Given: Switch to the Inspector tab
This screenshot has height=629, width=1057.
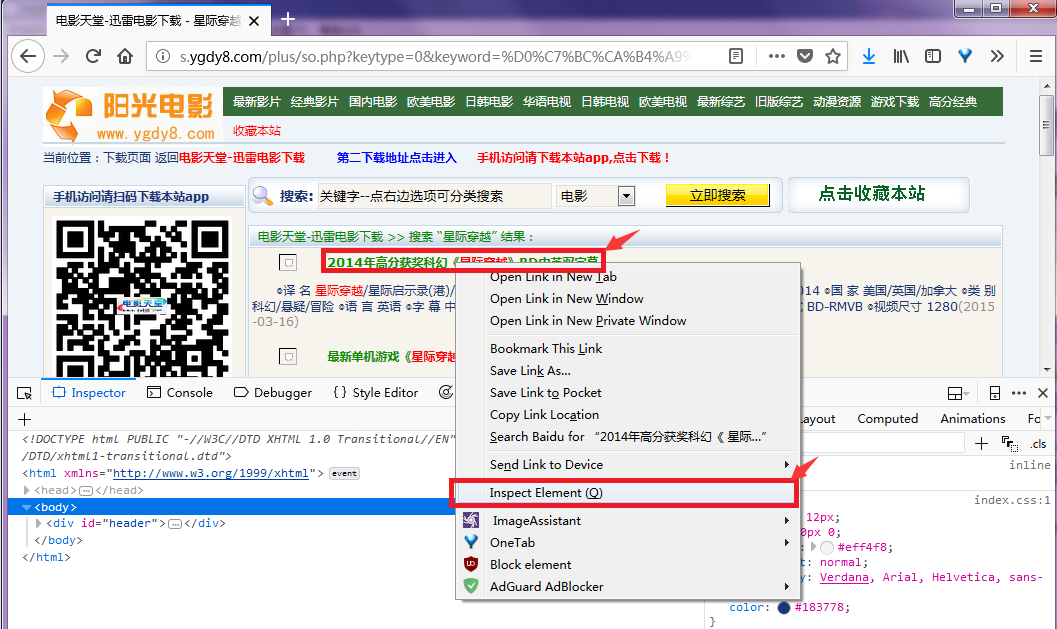Looking at the screenshot, I should pyautogui.click(x=89, y=392).
